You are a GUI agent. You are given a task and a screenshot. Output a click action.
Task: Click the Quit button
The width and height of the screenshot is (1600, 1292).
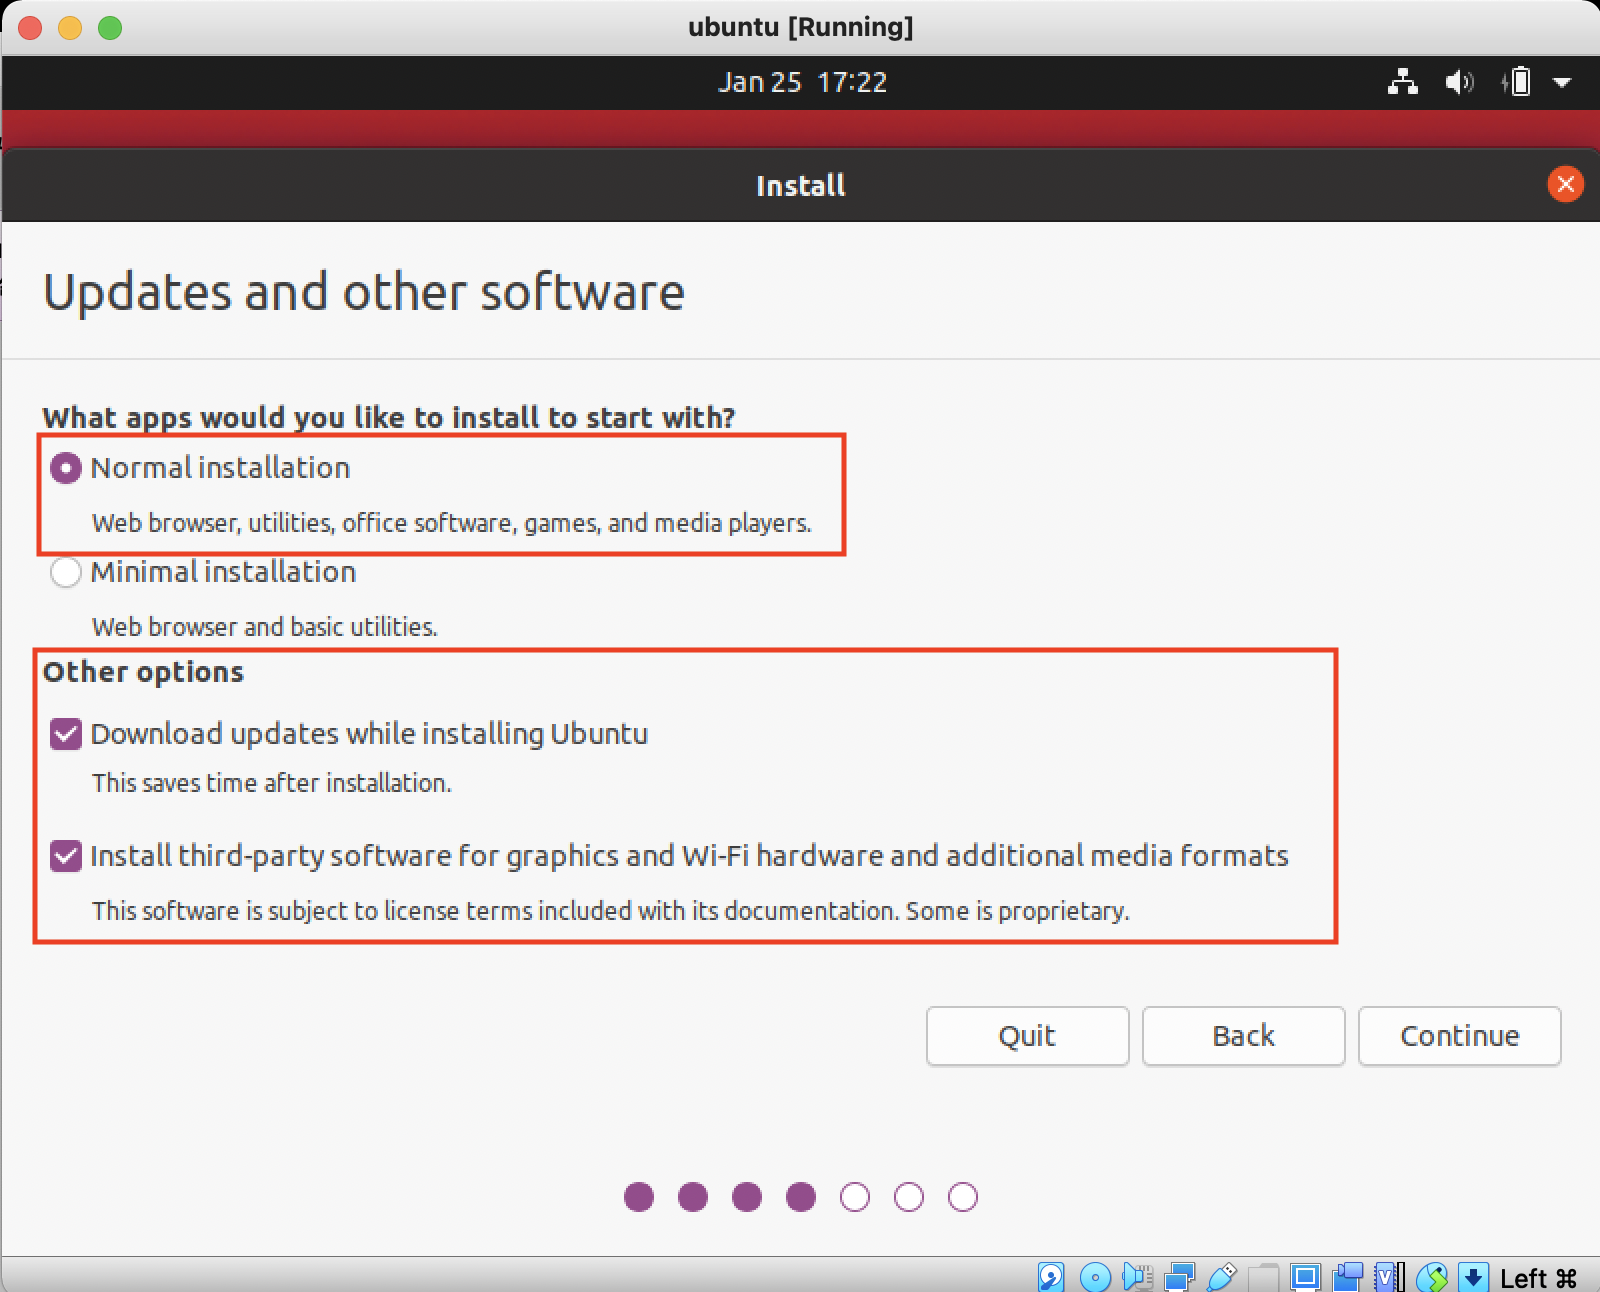1027,1036
